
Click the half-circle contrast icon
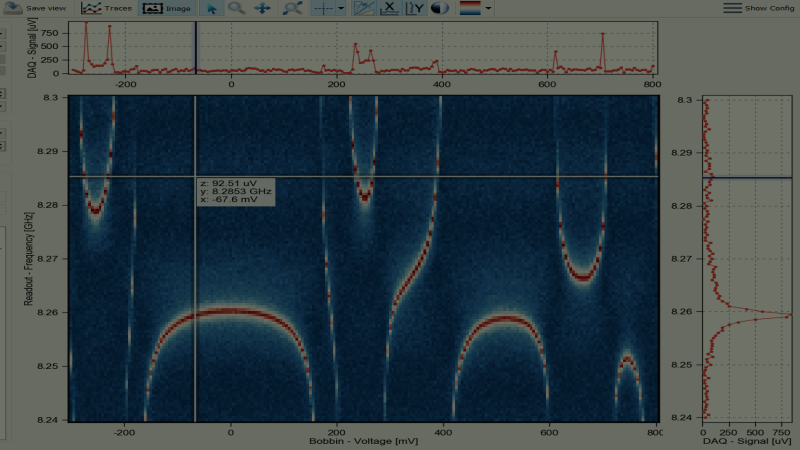pos(439,8)
